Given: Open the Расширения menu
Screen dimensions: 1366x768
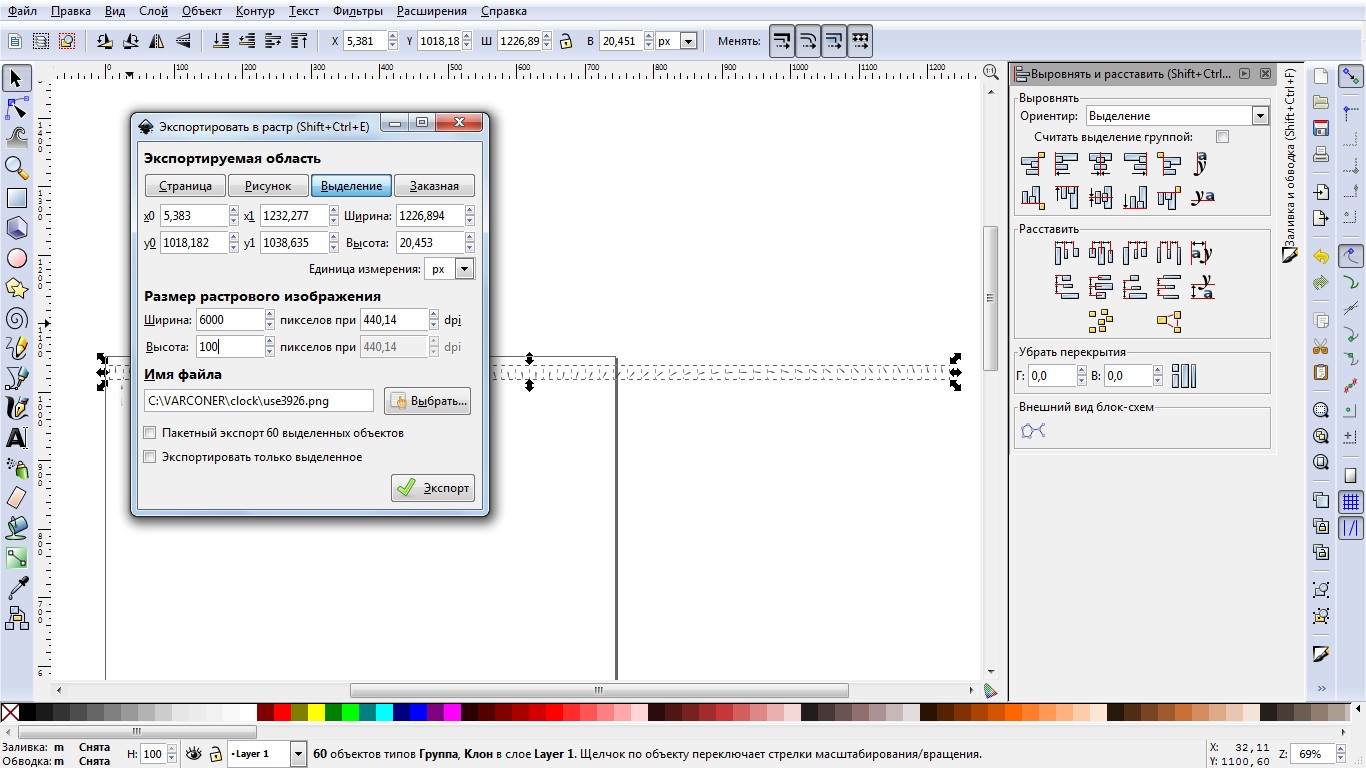Looking at the screenshot, I should 431,11.
